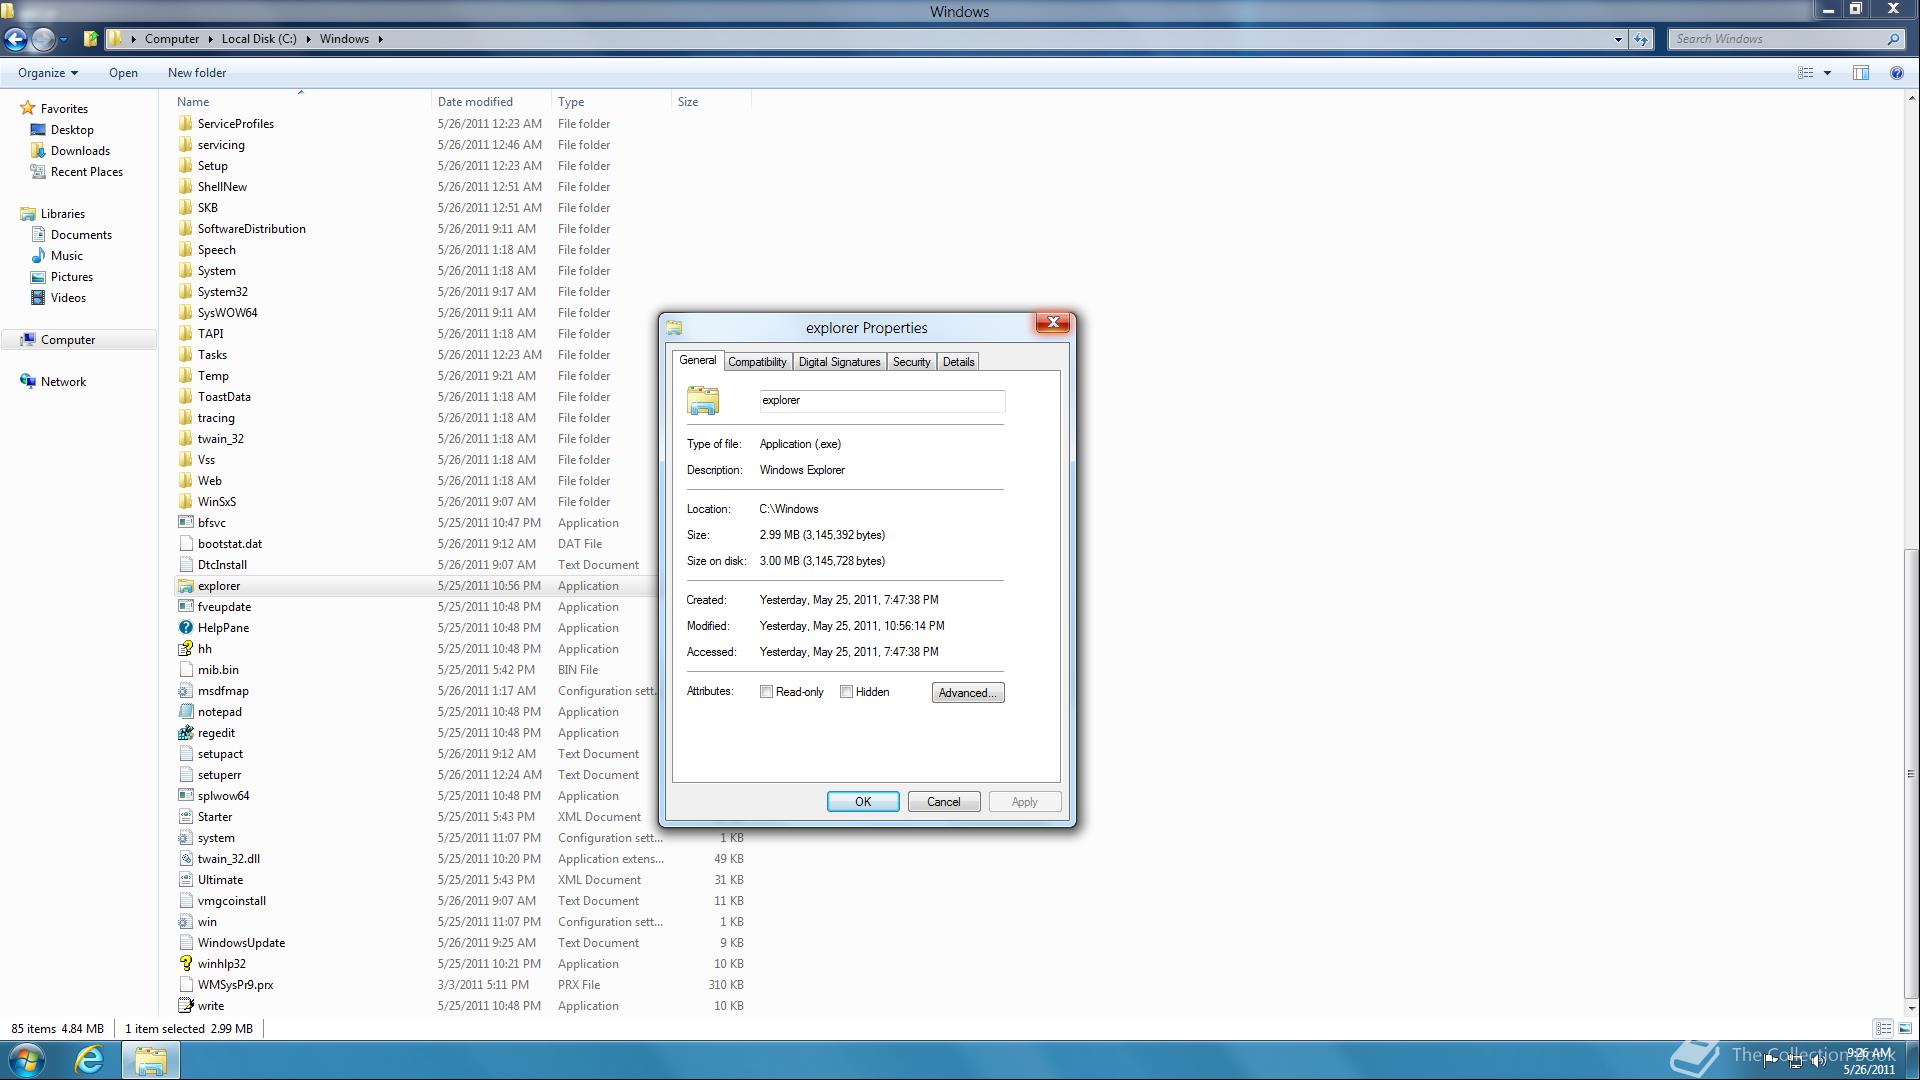Click the Open toolbar button

(x=123, y=73)
